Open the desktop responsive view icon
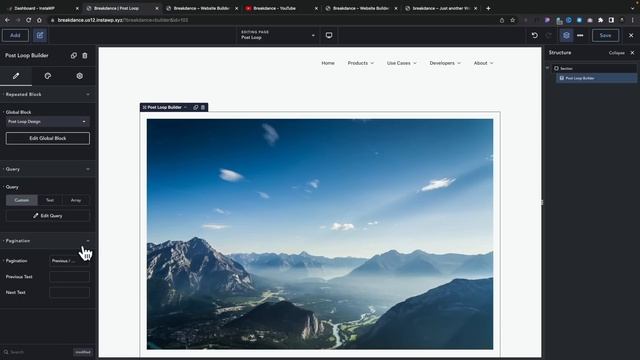This screenshot has width=640, height=360. 329,36
